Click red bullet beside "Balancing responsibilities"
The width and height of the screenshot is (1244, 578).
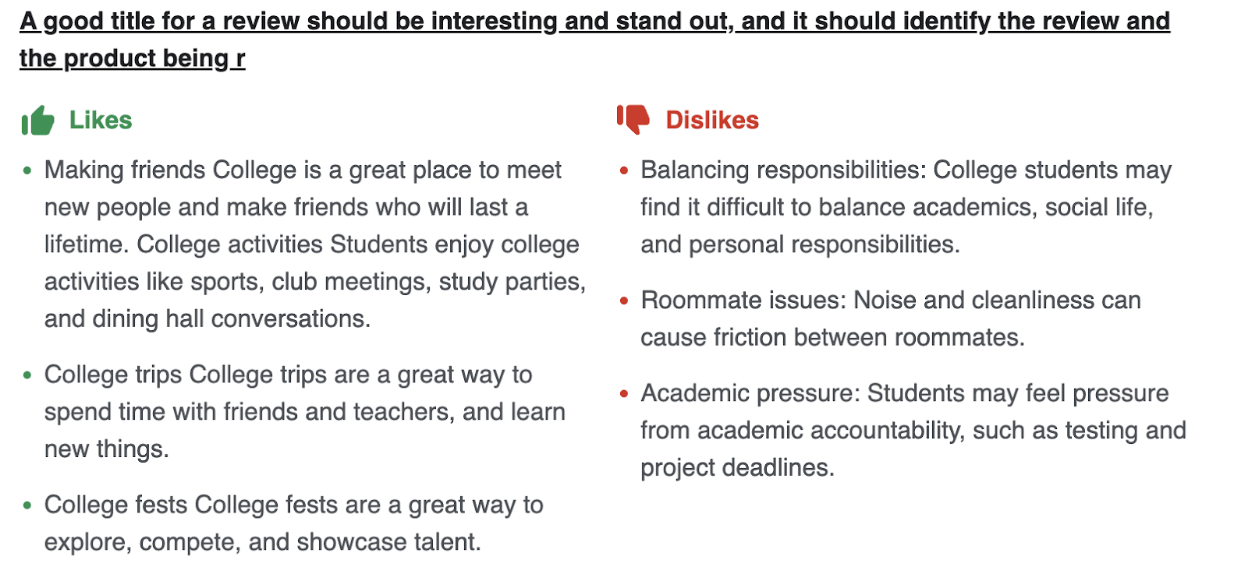(x=624, y=171)
